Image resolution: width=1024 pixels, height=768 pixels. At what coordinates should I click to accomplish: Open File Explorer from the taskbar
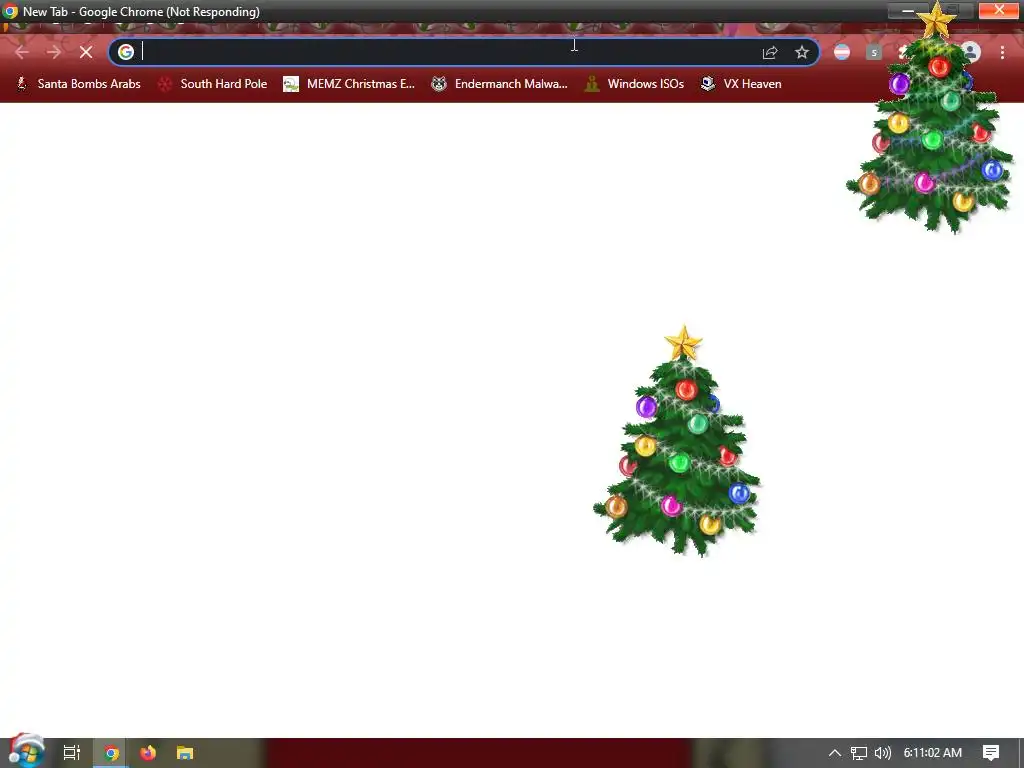(x=185, y=753)
